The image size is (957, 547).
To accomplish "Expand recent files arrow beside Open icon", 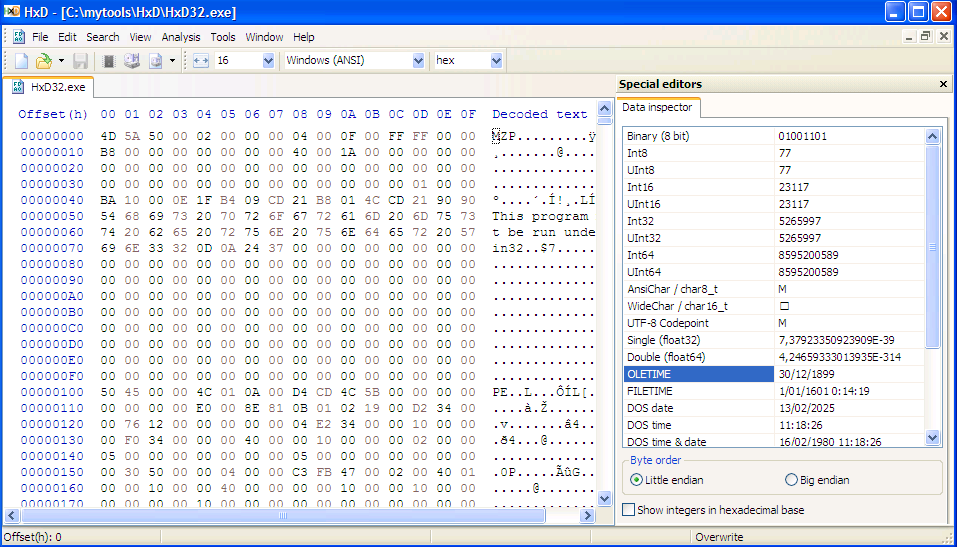I will [61, 60].
